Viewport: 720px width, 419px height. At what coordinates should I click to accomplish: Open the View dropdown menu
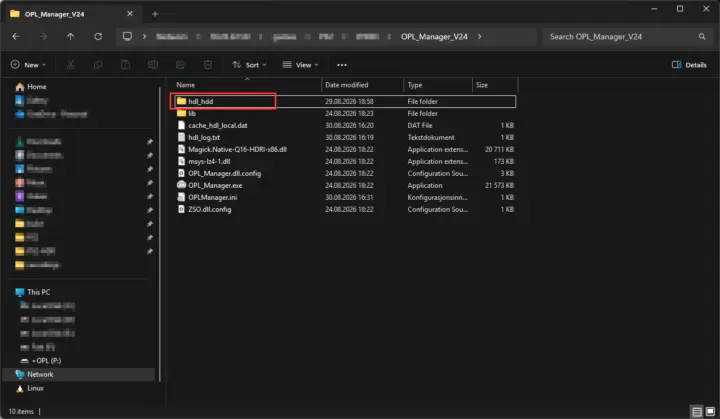[x=300, y=65]
